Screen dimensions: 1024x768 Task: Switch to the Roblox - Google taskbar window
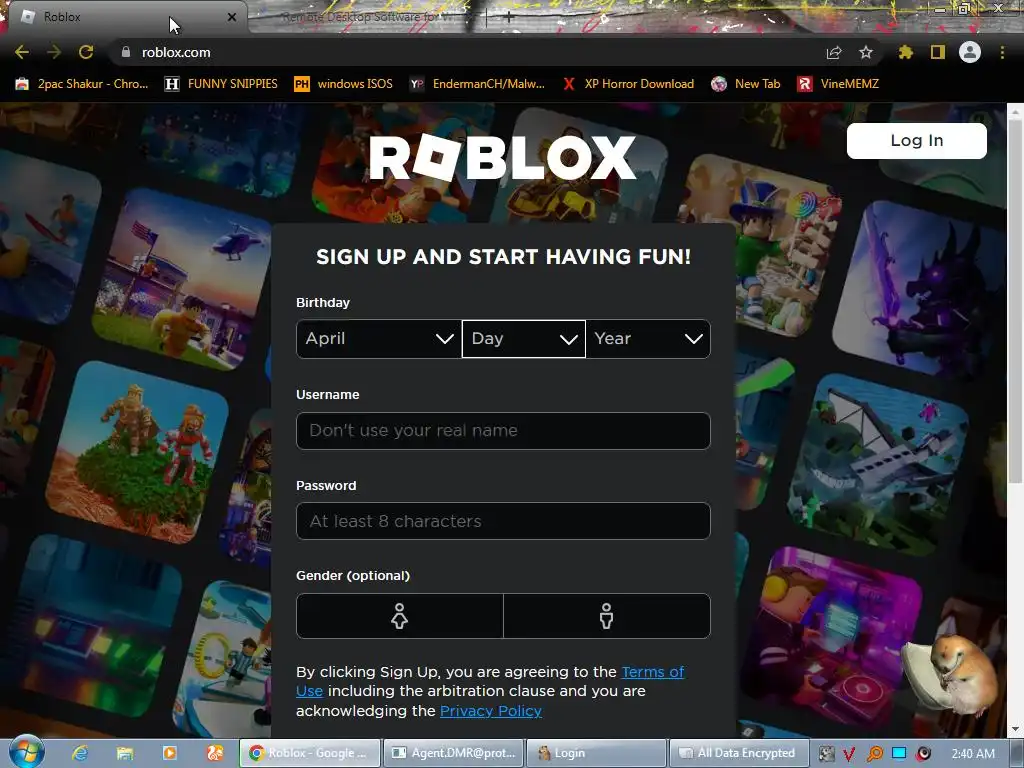click(310, 753)
